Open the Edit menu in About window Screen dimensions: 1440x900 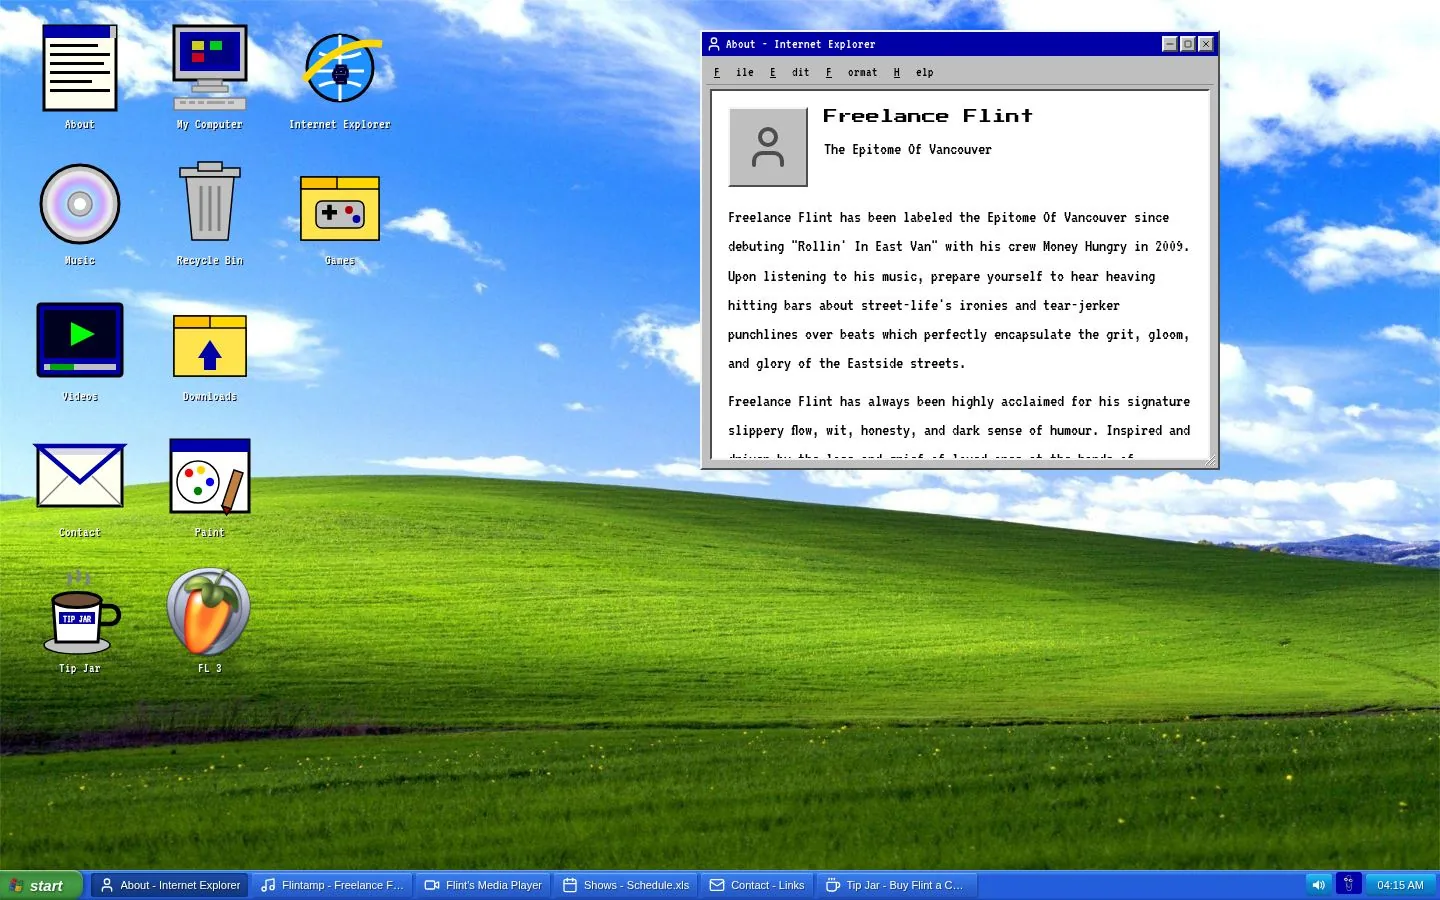pos(790,72)
